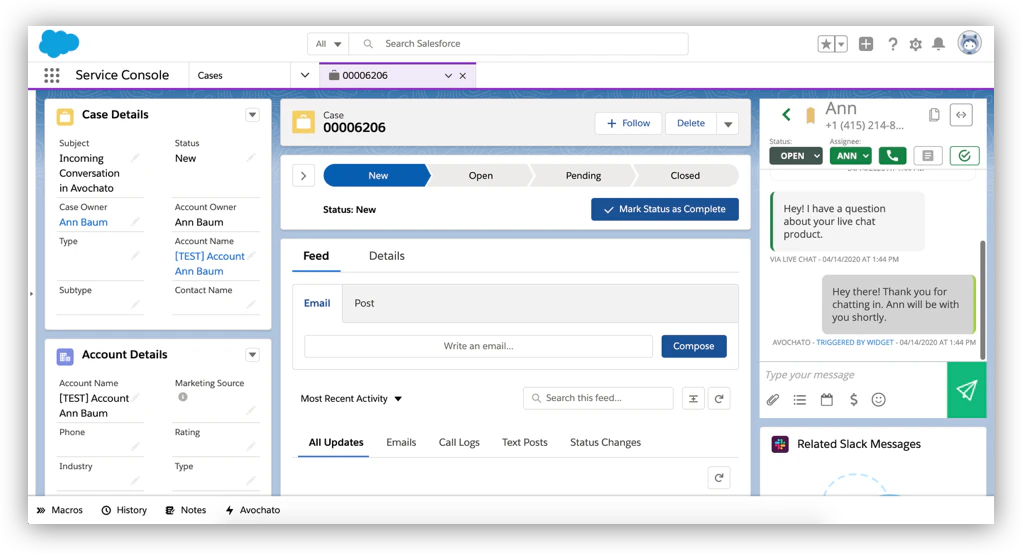Viewport: 1022px width, 554px height.
Task: Change conversation status OPEN dropdown
Action: (x=795, y=156)
